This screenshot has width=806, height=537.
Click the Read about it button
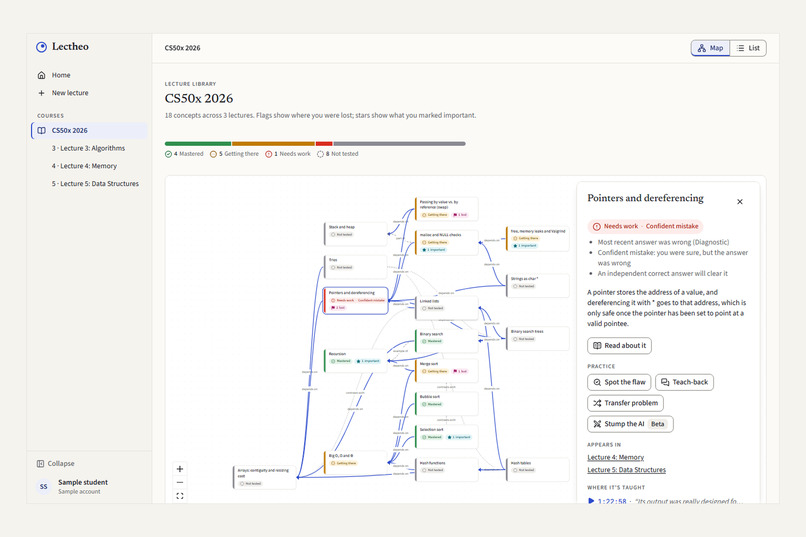(x=619, y=345)
